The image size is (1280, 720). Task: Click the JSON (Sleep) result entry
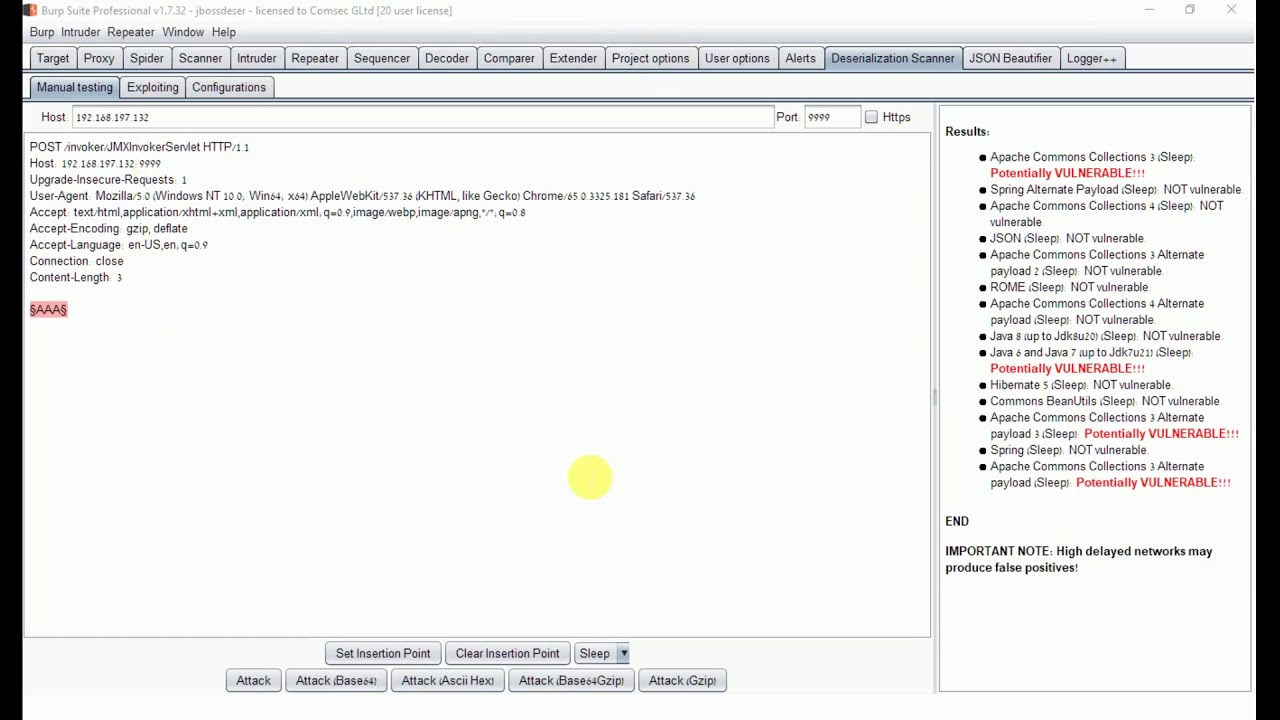coord(1067,238)
